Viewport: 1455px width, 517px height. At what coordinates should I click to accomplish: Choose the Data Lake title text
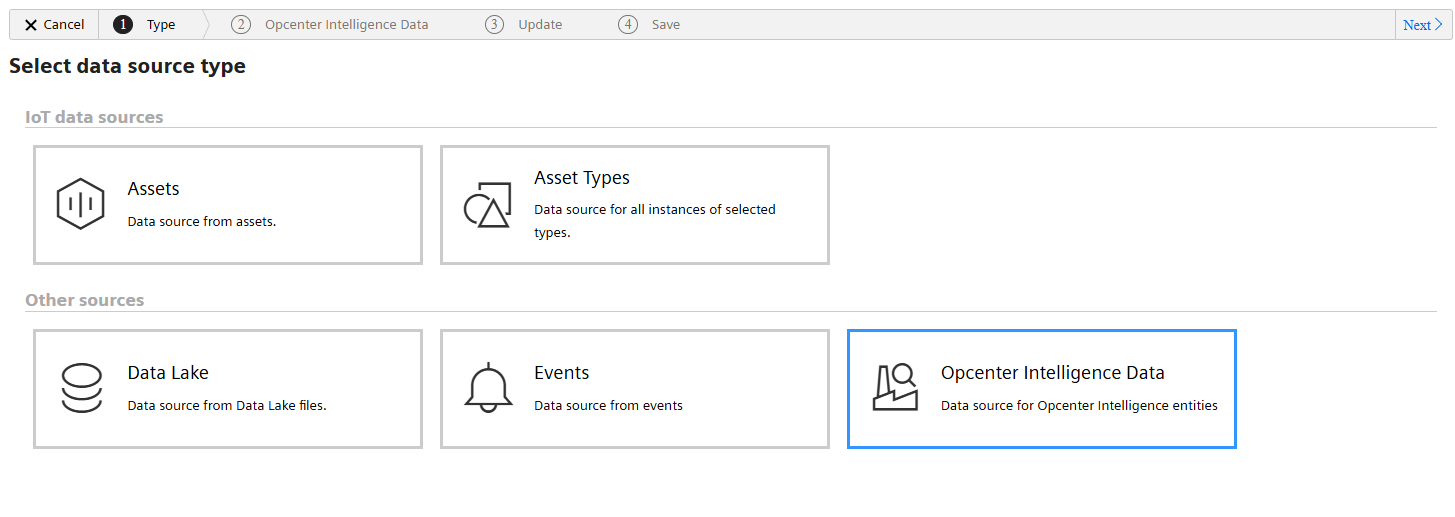(x=168, y=373)
